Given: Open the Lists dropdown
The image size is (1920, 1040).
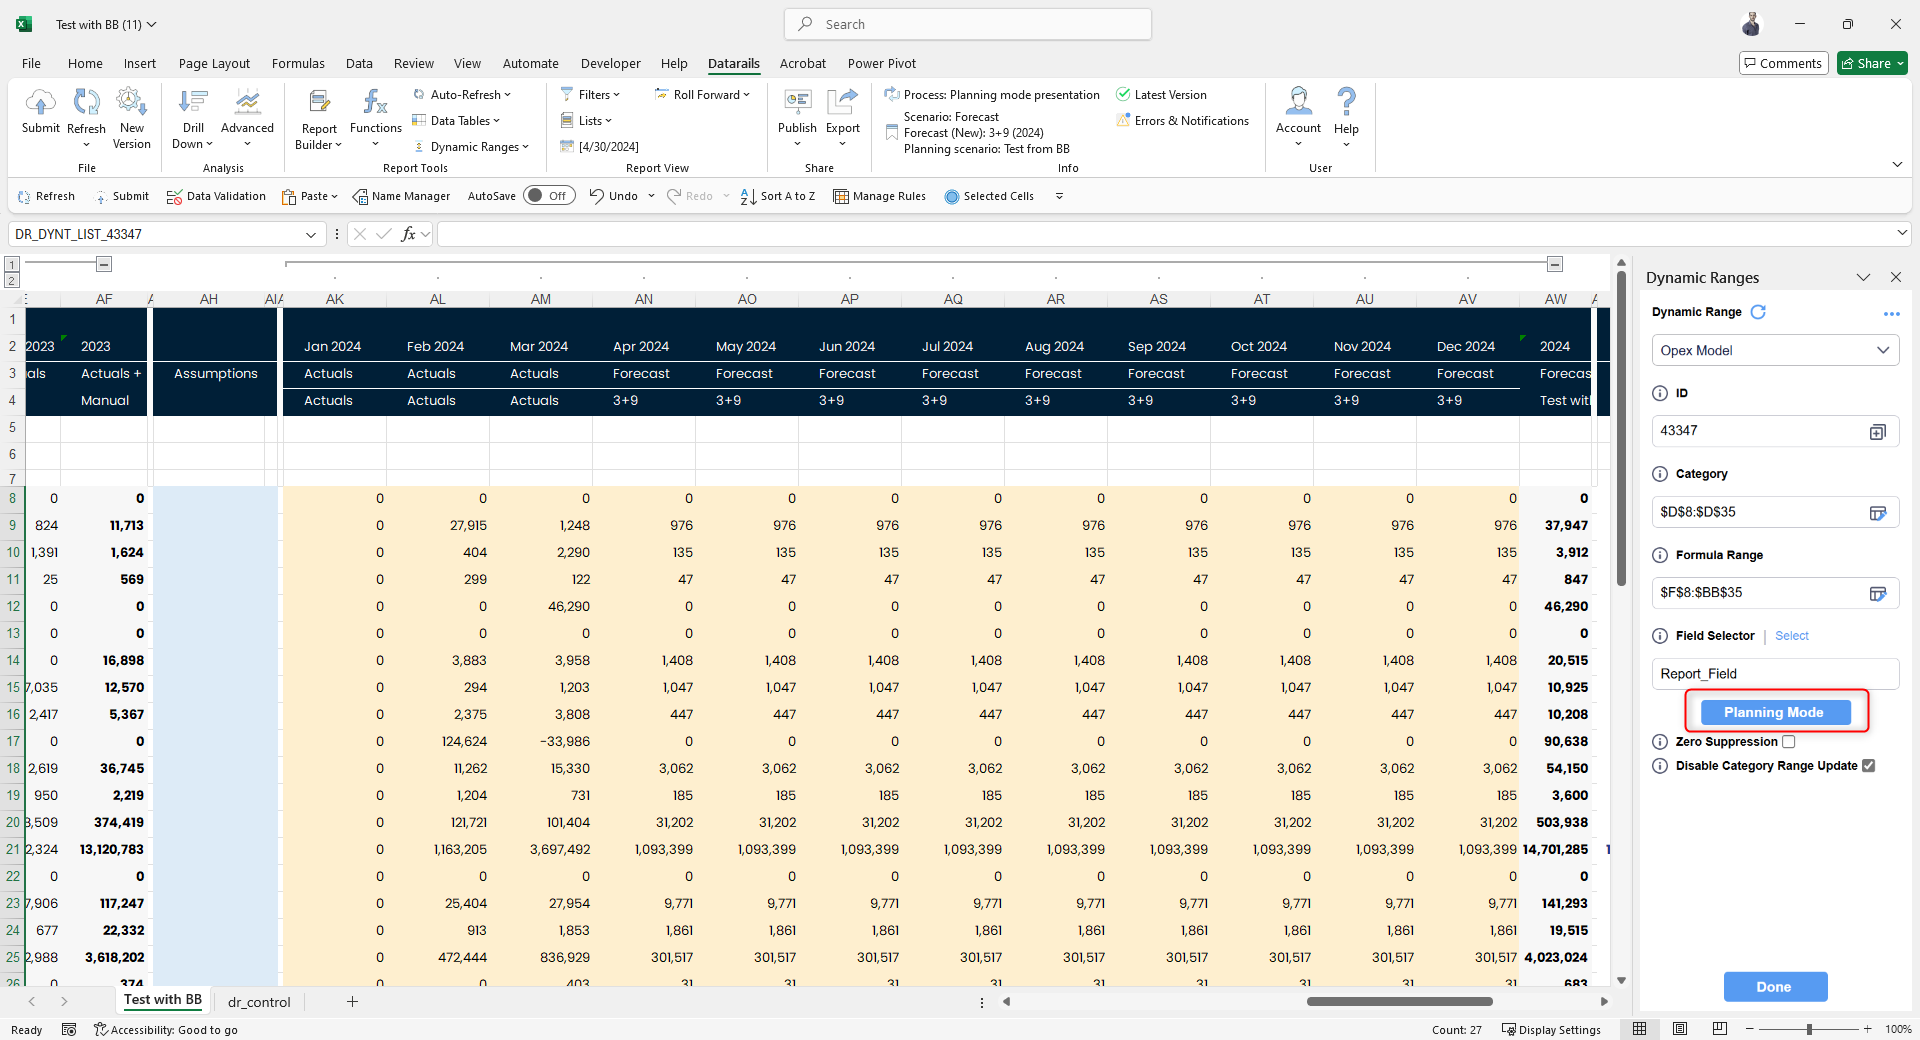Looking at the screenshot, I should (x=586, y=121).
